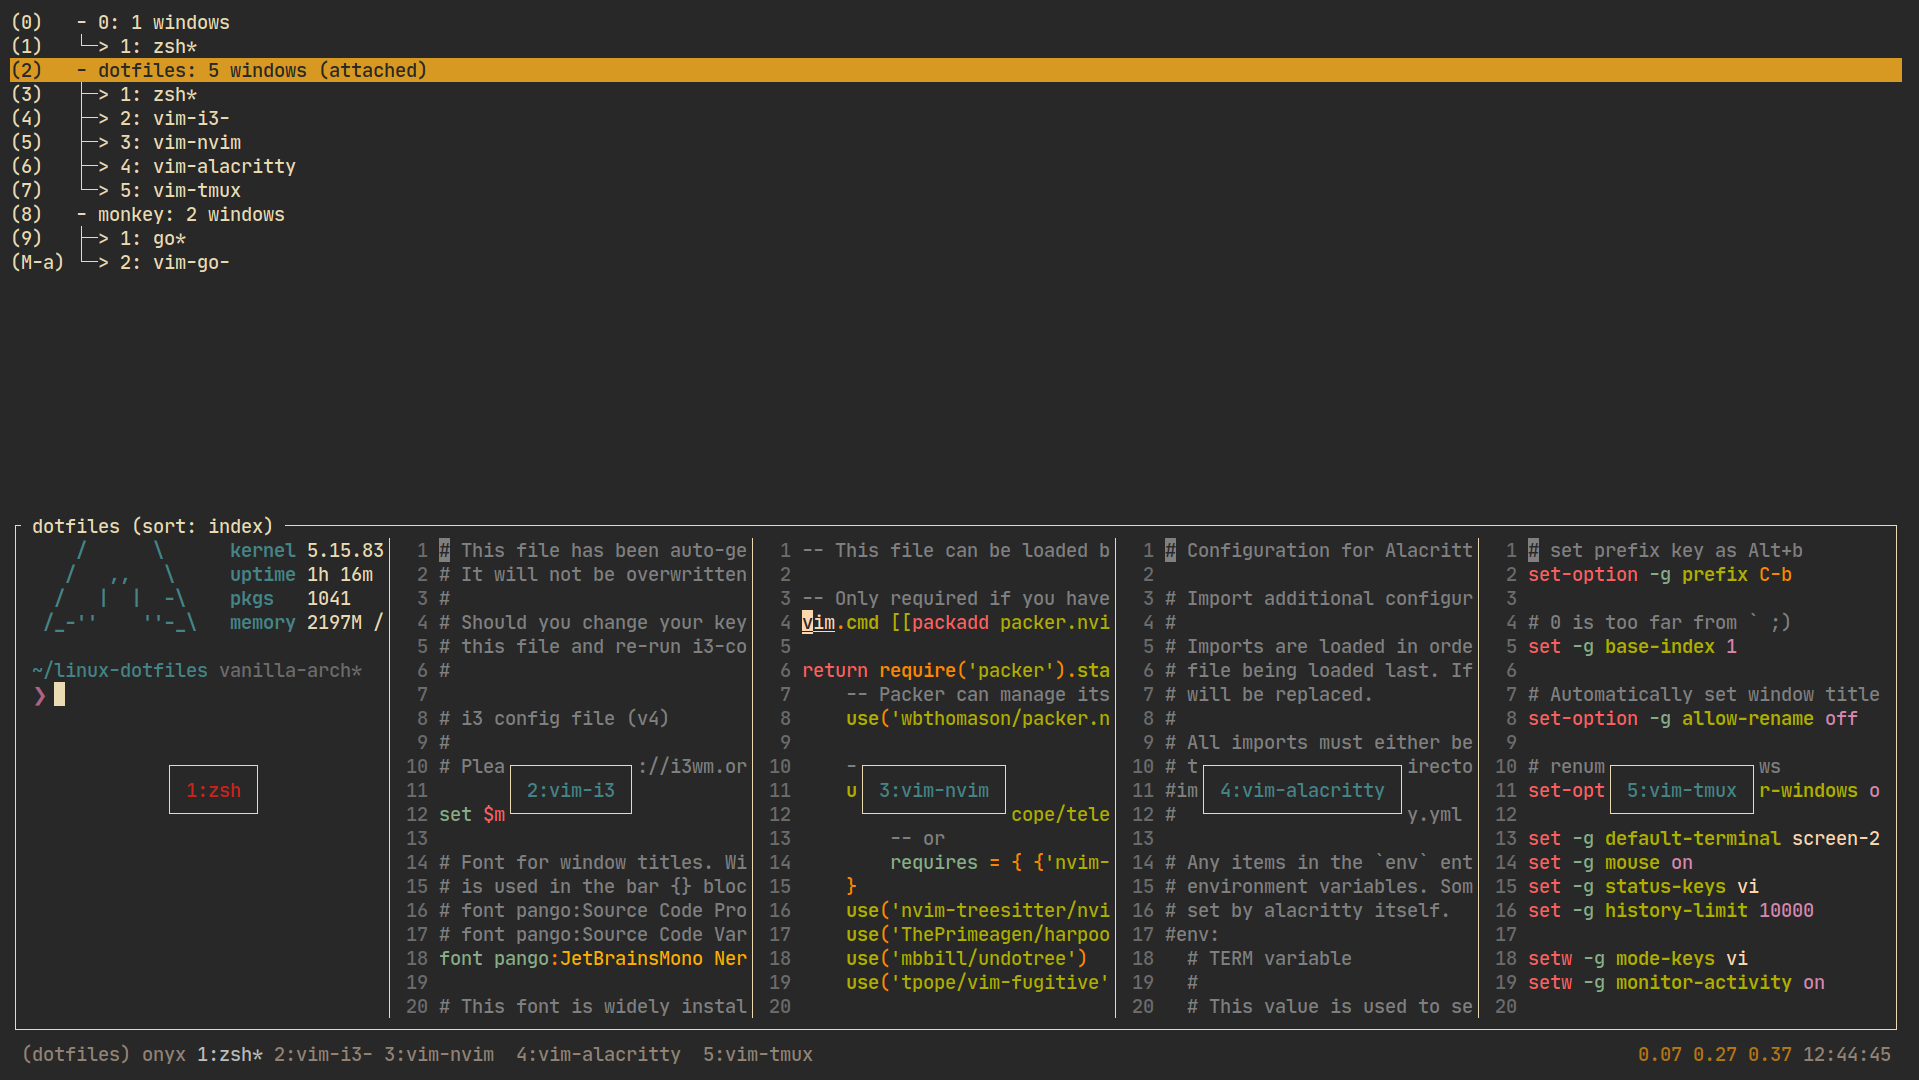Click 'dotfiles (sort: index)' preview title
This screenshot has width=1919, height=1080.
(x=153, y=526)
